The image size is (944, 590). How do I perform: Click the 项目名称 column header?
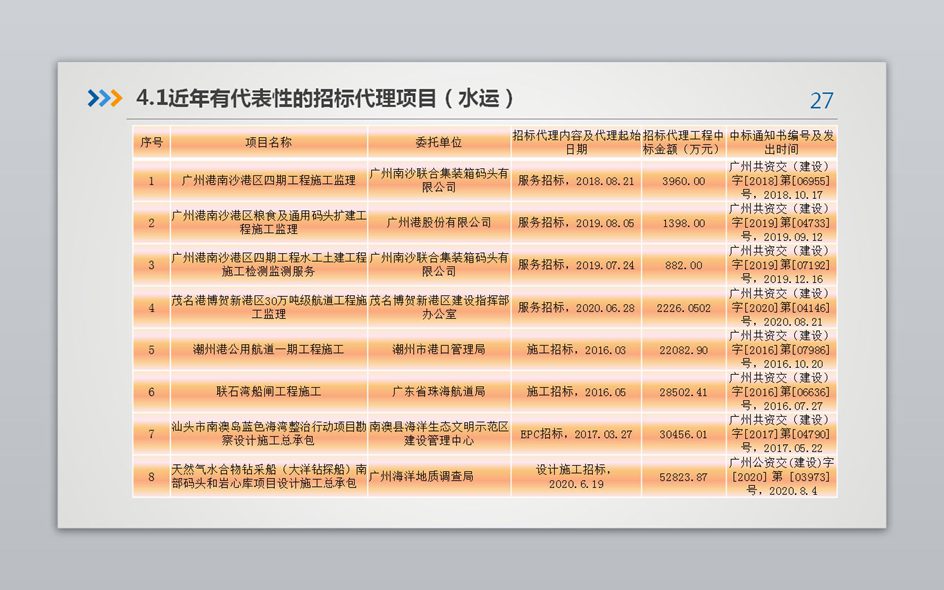[268, 142]
